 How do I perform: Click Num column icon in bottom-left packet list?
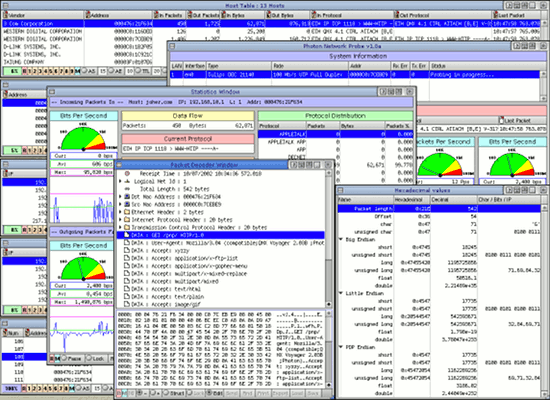pyautogui.click(x=5, y=332)
